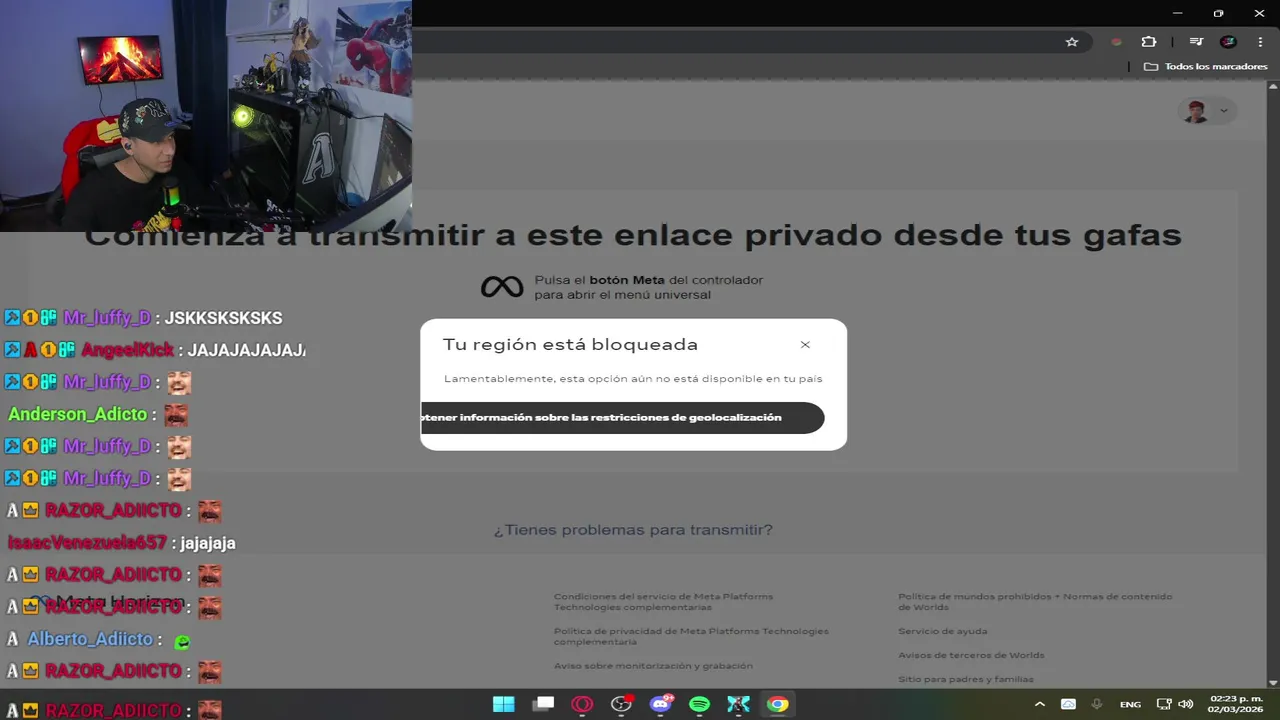Screen dimensions: 1280x720
Task: Open the volume speaker tray icon
Action: pos(1186,704)
